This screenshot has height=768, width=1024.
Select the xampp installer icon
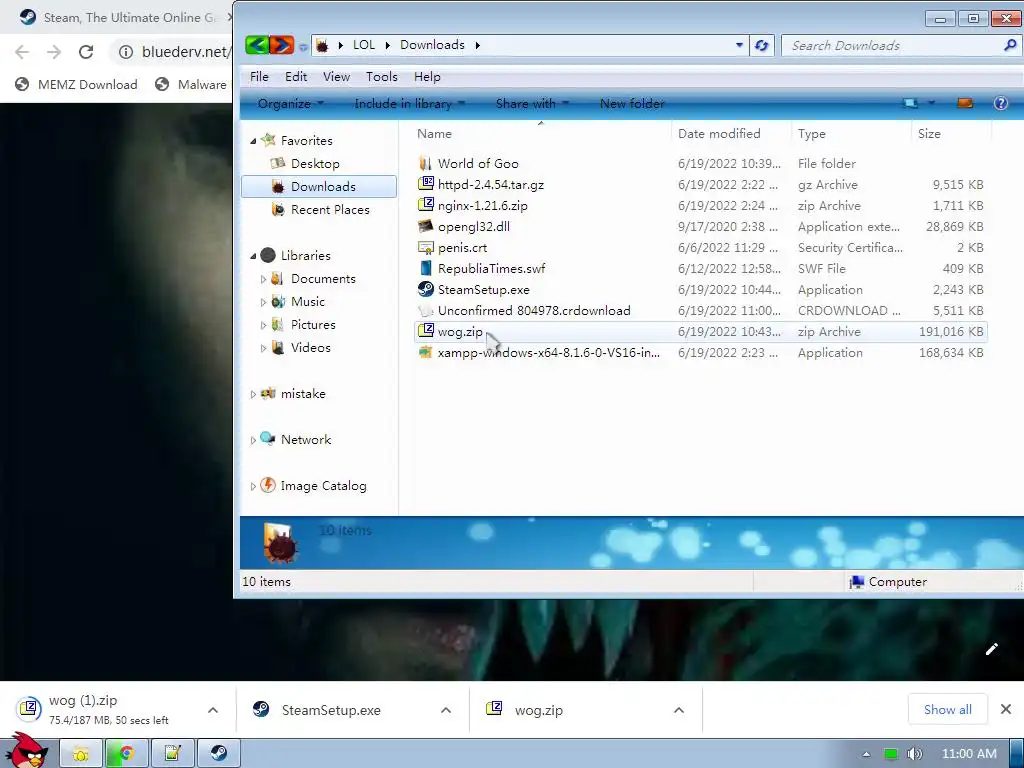point(425,353)
